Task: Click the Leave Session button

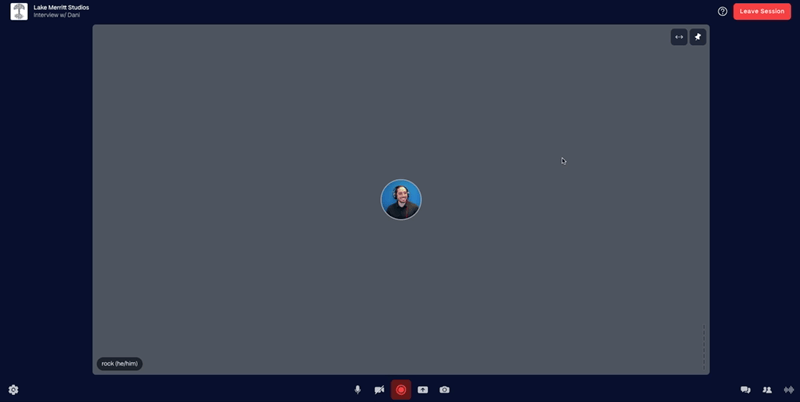Action: point(762,11)
